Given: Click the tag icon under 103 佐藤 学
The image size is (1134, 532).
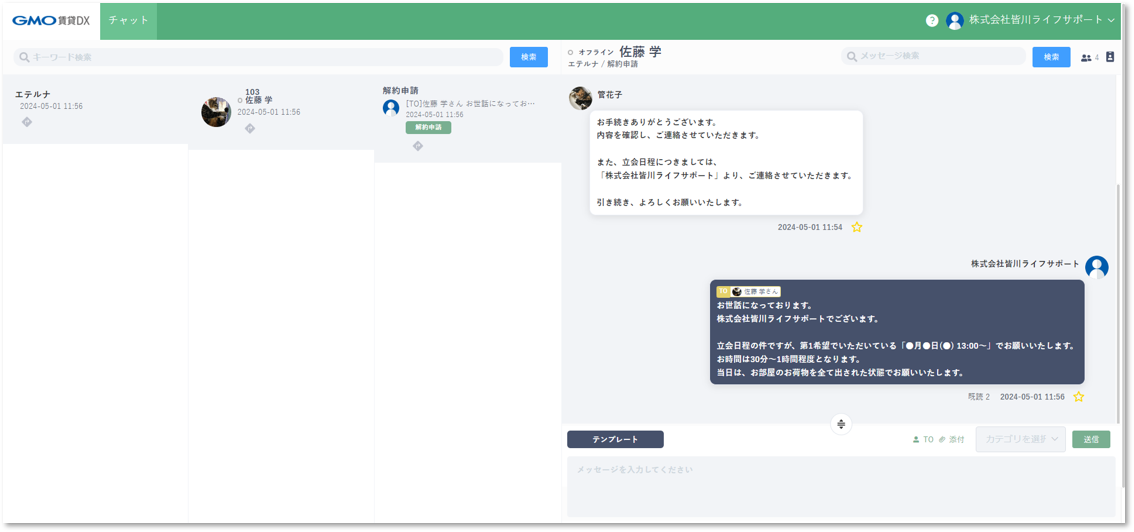Looking at the screenshot, I should [x=250, y=128].
